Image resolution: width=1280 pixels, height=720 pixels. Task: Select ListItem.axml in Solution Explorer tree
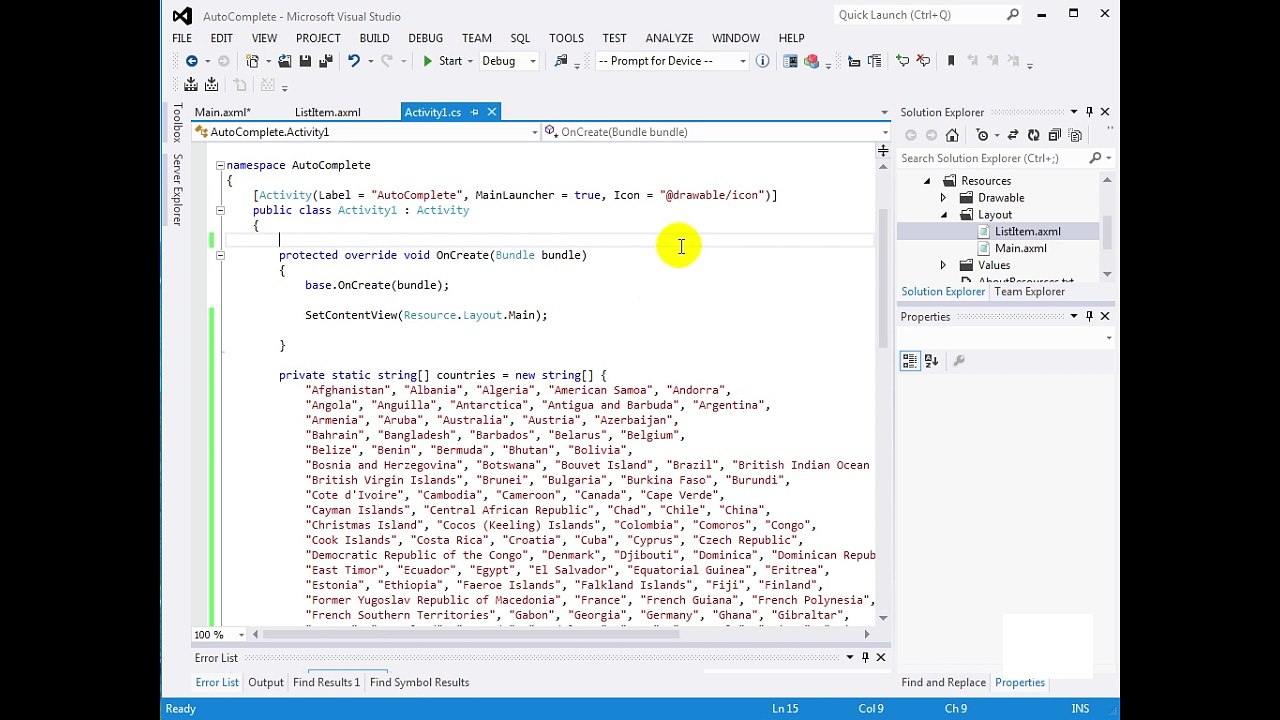pyautogui.click(x=1027, y=232)
